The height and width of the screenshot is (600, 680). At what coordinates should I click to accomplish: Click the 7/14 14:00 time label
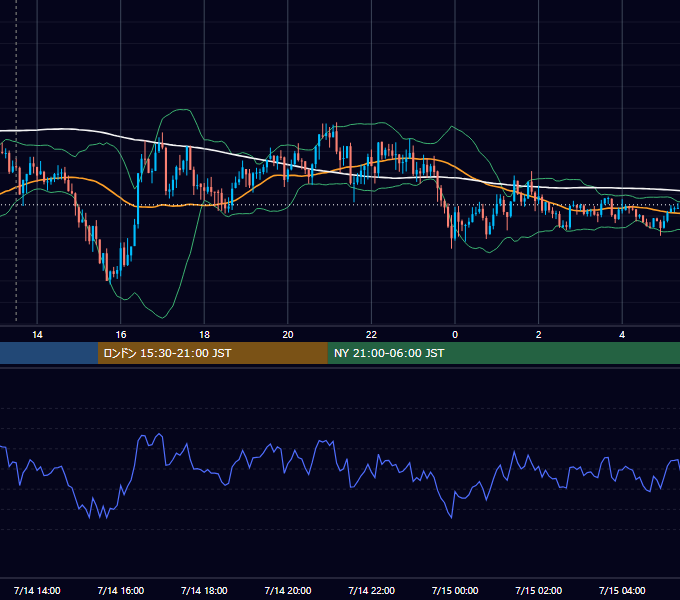37,590
